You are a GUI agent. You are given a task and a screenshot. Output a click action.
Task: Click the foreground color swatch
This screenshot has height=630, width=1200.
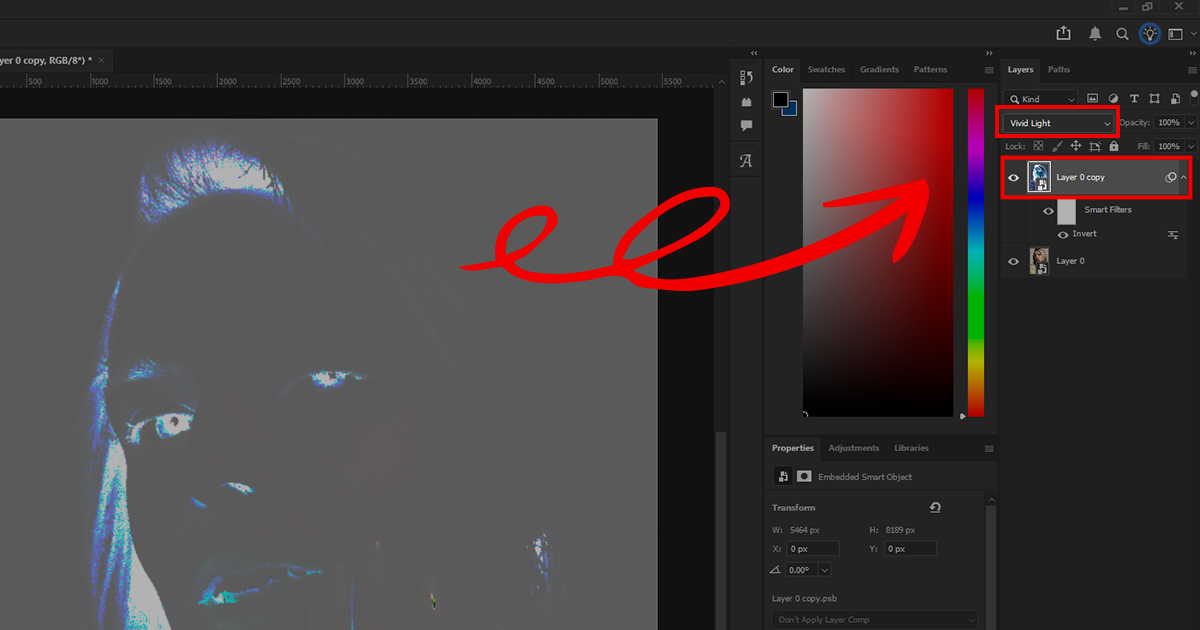(x=780, y=99)
